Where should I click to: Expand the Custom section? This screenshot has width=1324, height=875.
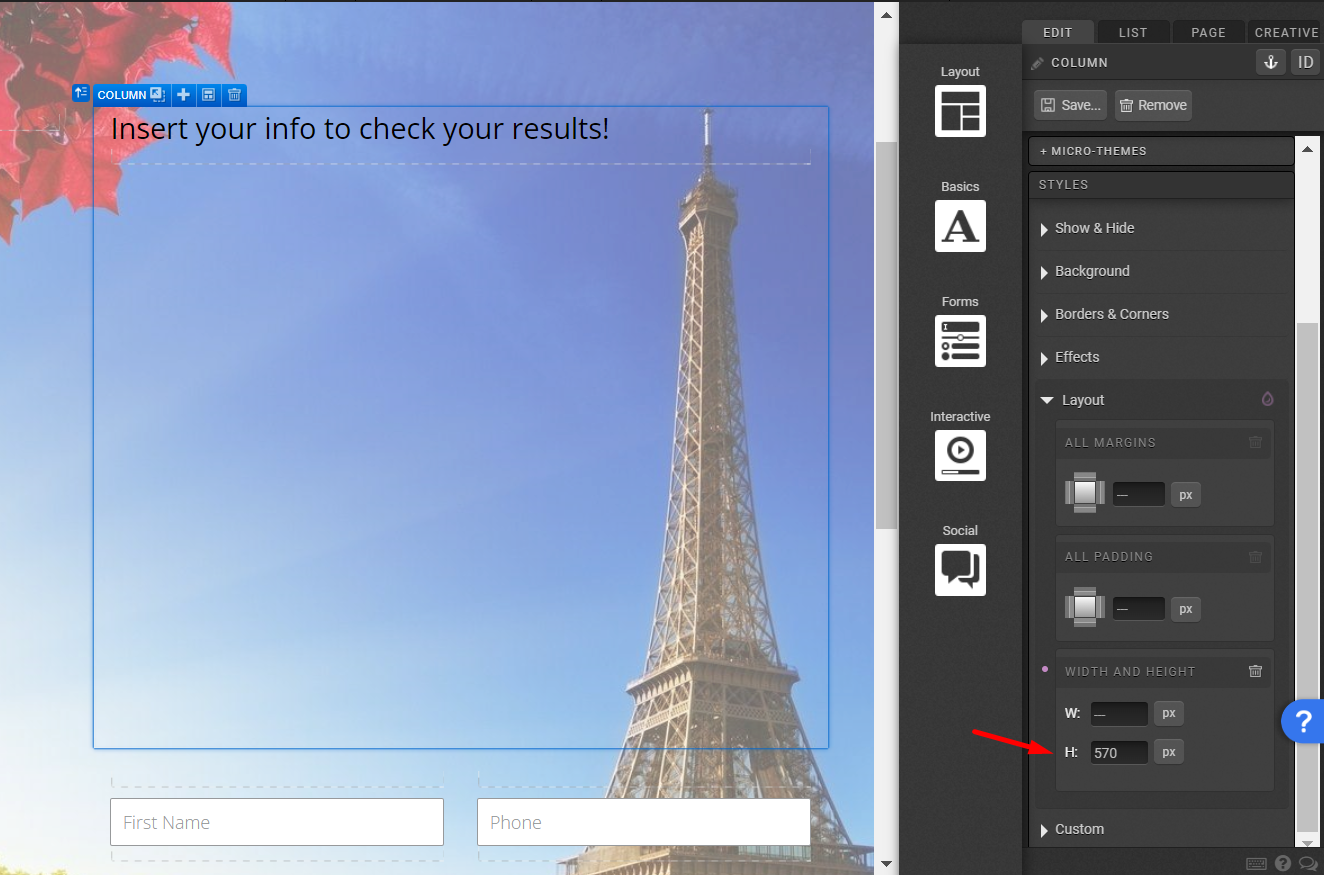click(1163, 829)
